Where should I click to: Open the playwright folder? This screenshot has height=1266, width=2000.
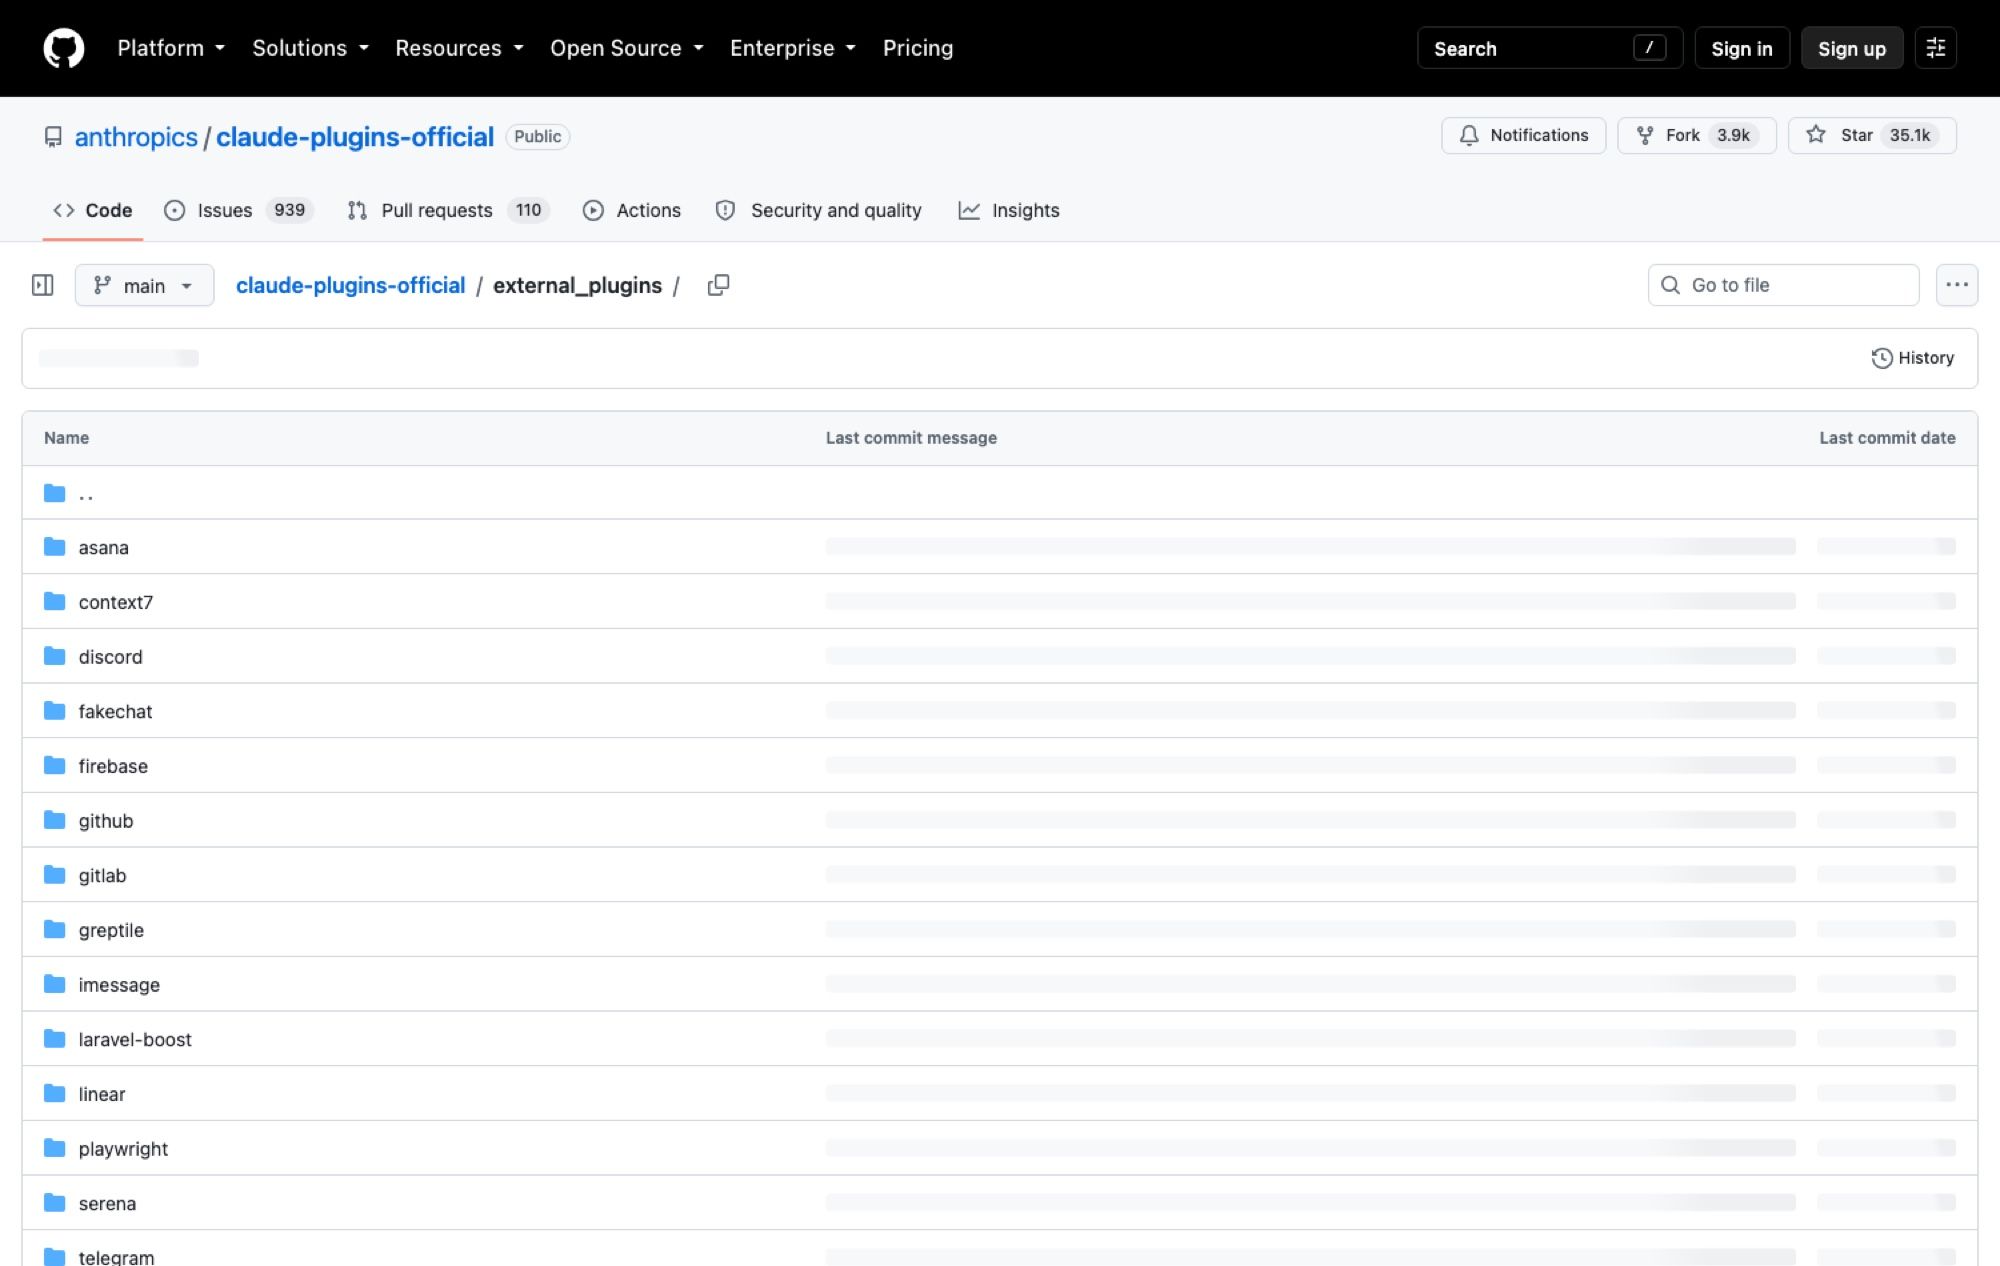click(x=123, y=1149)
